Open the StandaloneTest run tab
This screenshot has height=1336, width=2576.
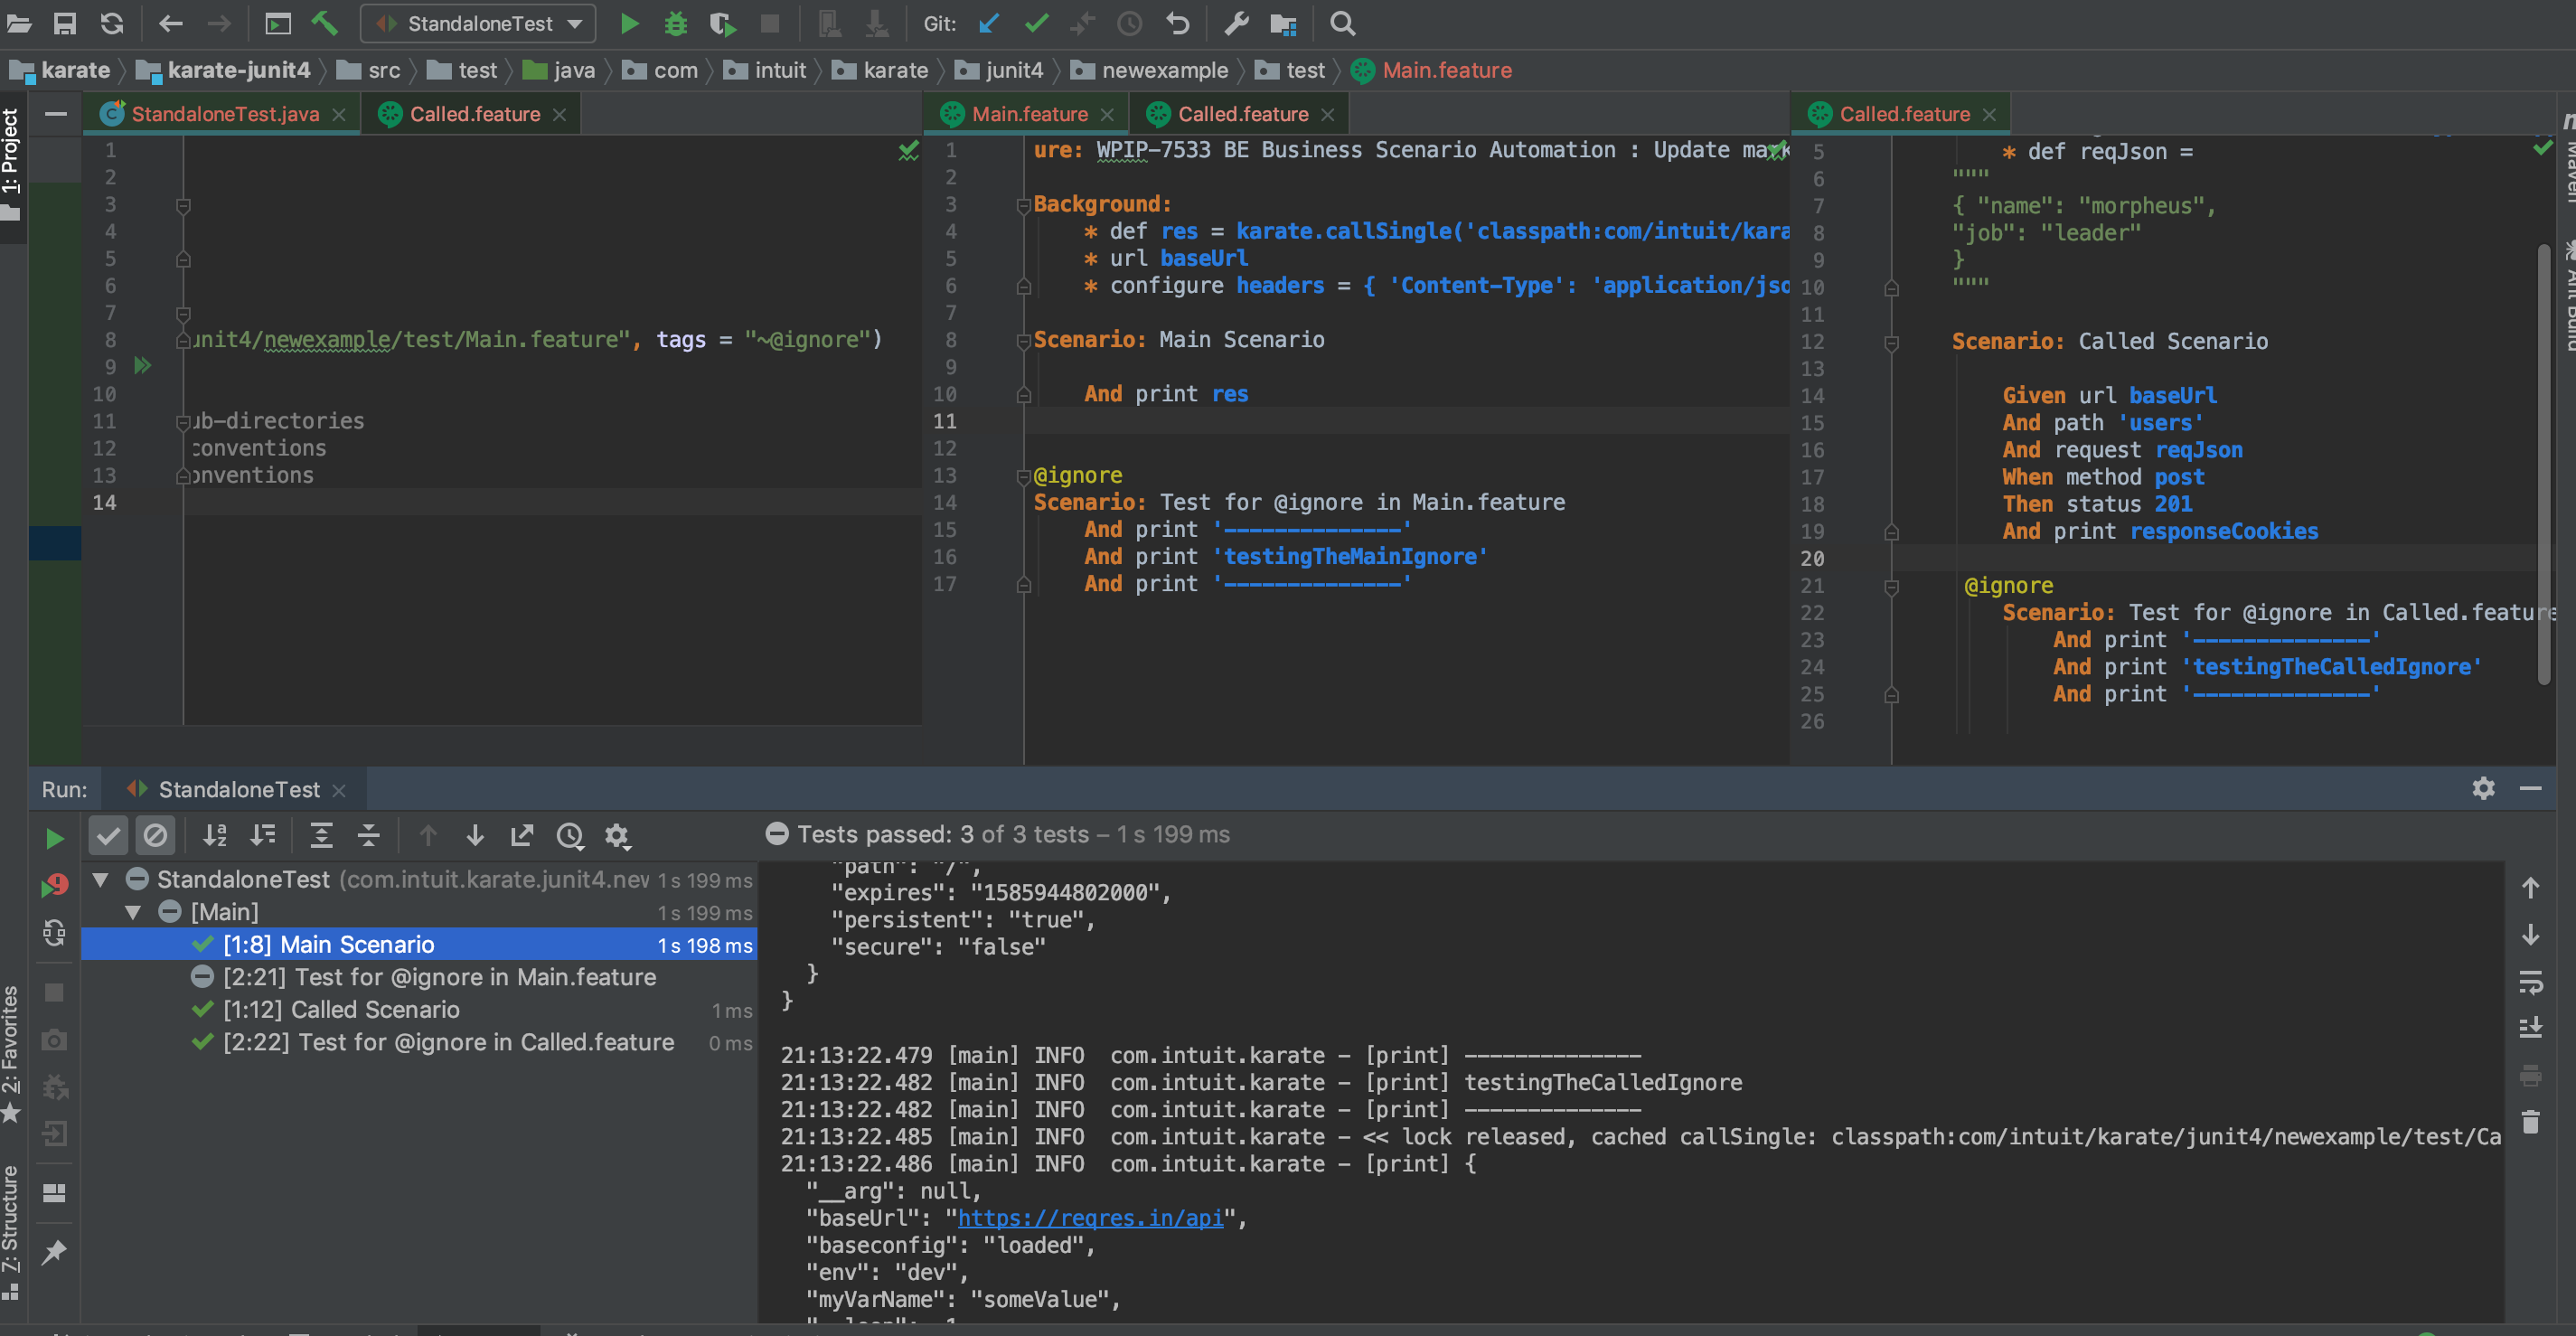[x=238, y=789]
